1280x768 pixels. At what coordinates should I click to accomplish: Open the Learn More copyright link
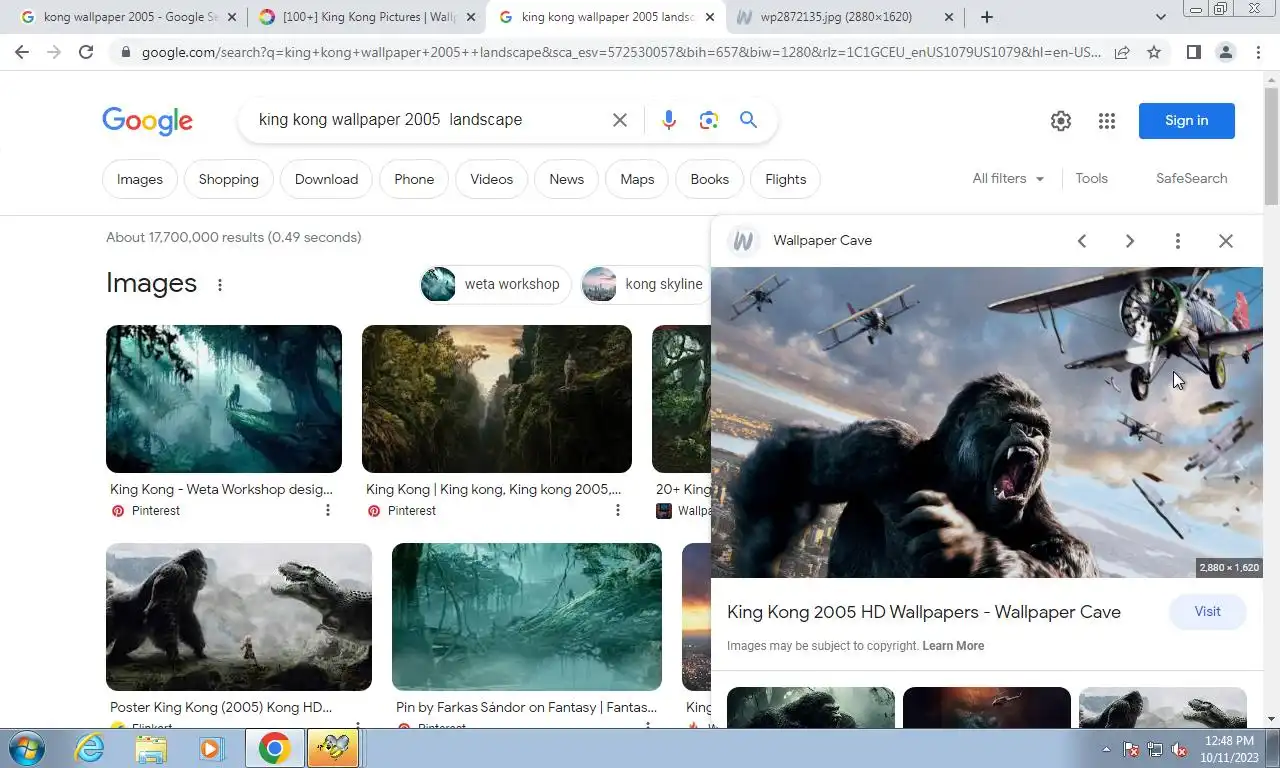tap(953, 646)
